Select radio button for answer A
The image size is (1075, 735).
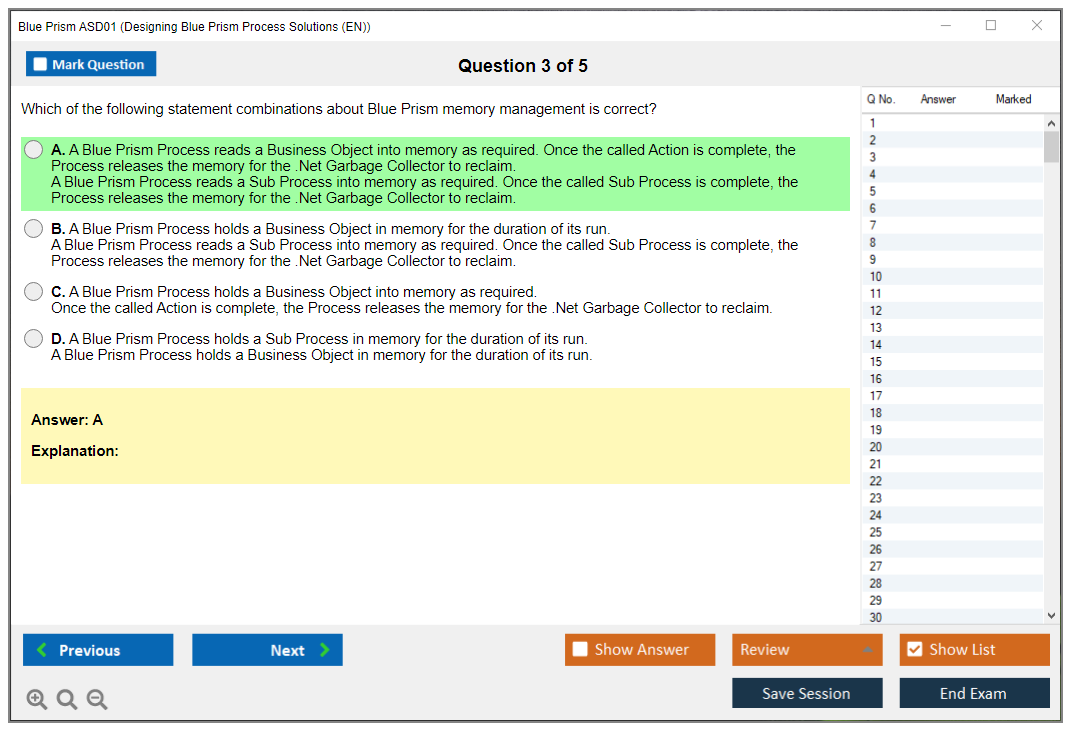point(34,150)
